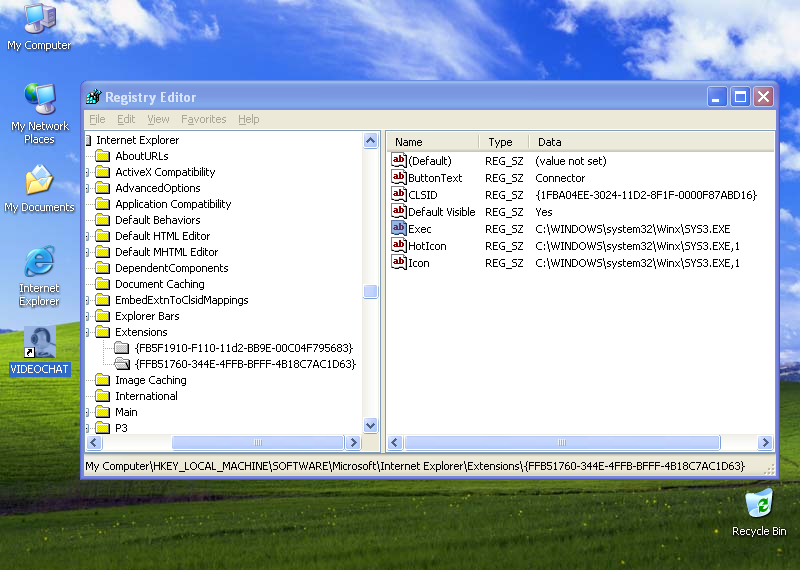This screenshot has width=800, height=570.
Task: Click the Default Behaviors folder icon
Action: tap(103, 219)
